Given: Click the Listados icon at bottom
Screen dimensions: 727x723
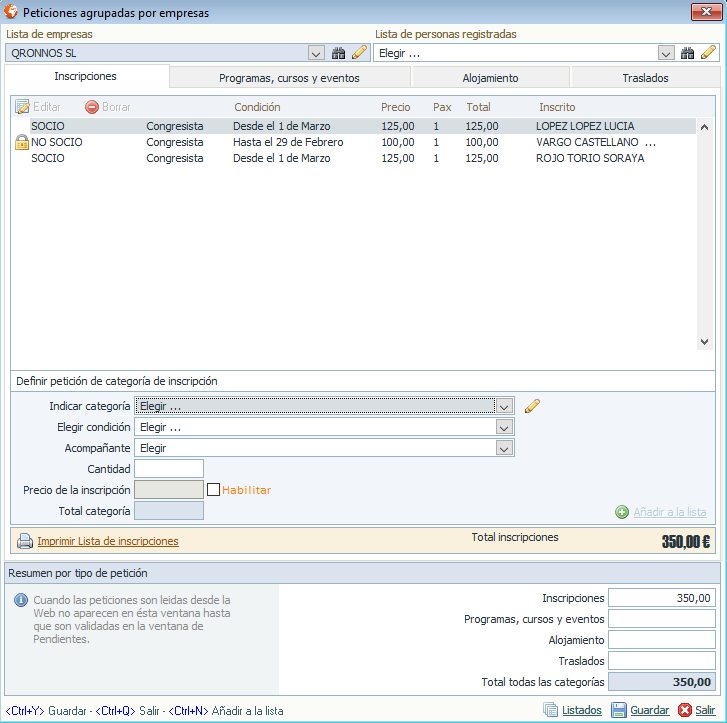Looking at the screenshot, I should point(549,710).
